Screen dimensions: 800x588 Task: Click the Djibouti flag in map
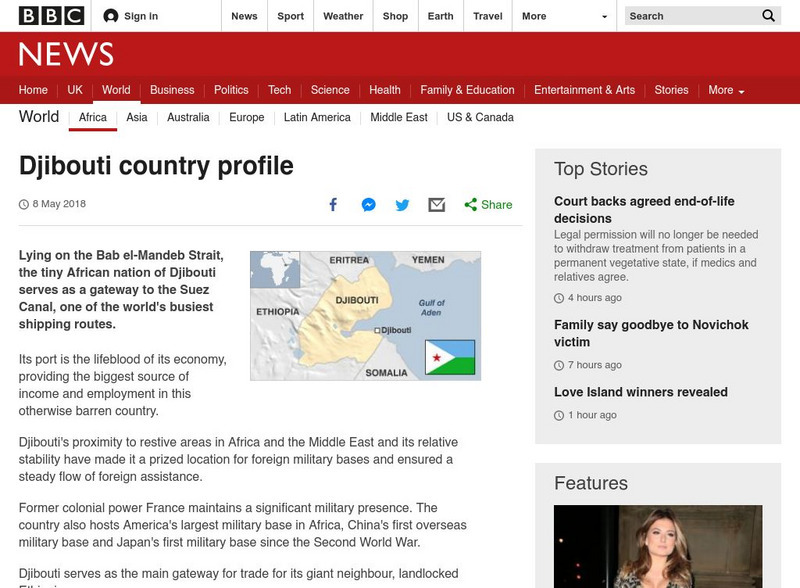pyautogui.click(x=450, y=357)
